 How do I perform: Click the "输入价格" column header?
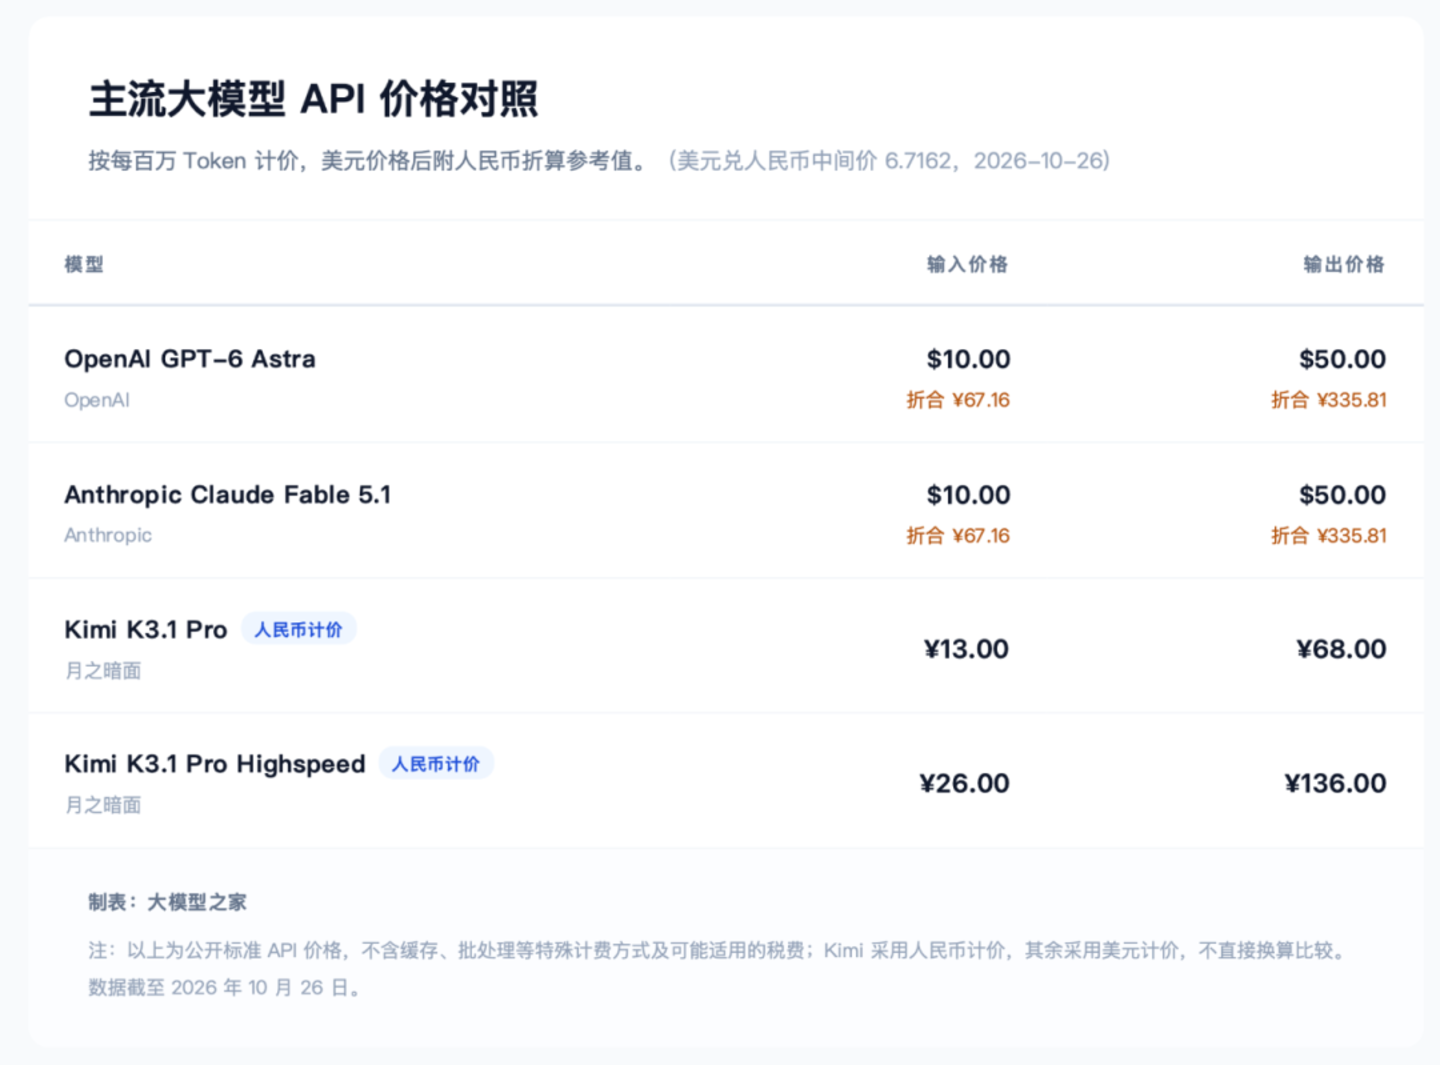pos(967,264)
